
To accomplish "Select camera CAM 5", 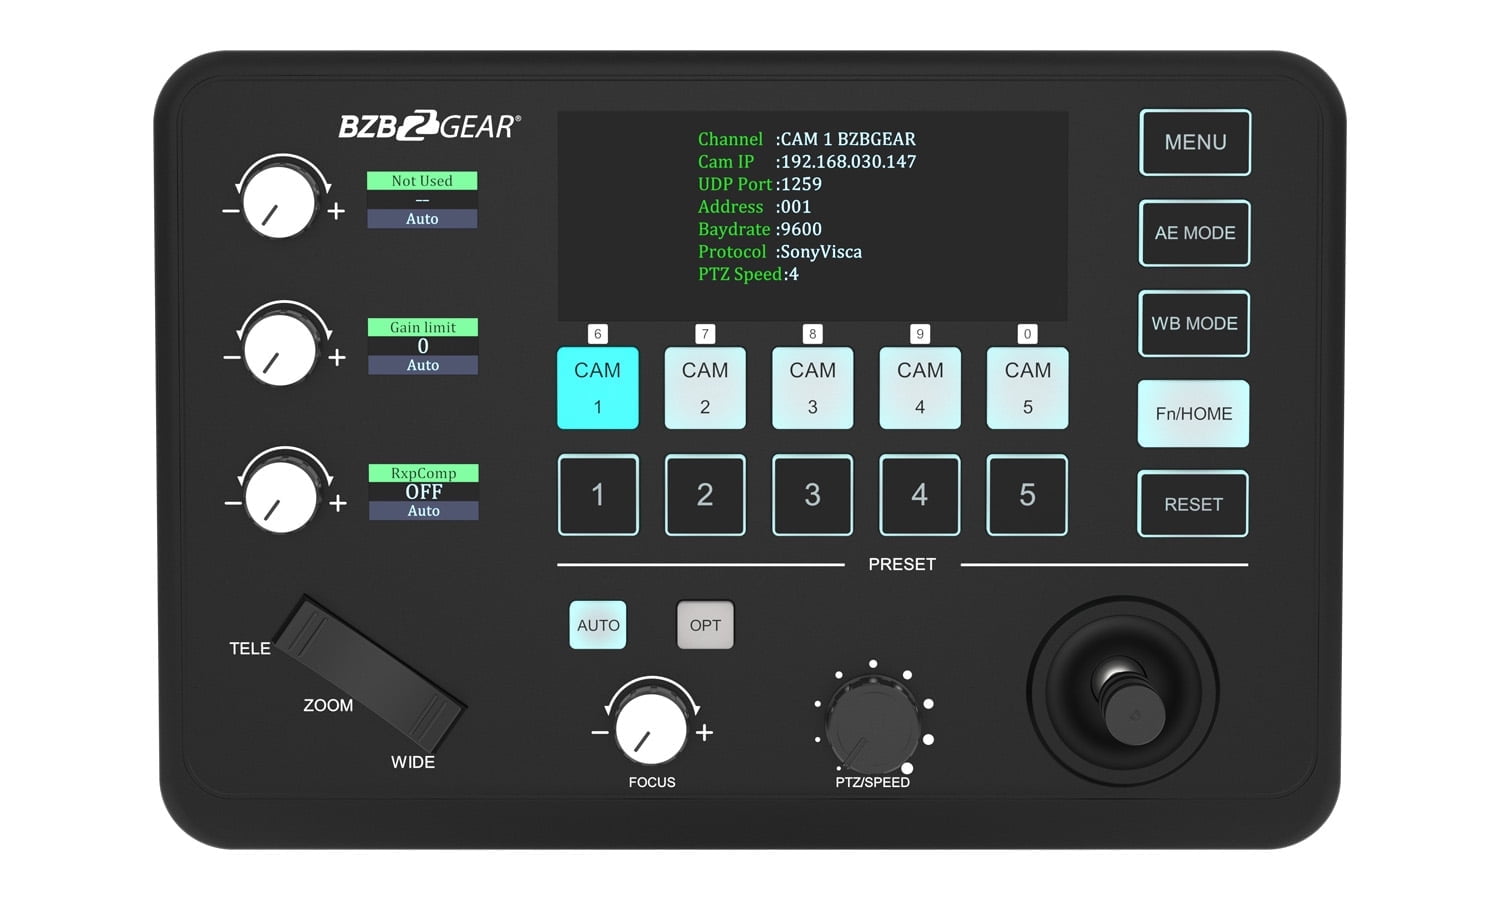I will tap(1027, 388).
